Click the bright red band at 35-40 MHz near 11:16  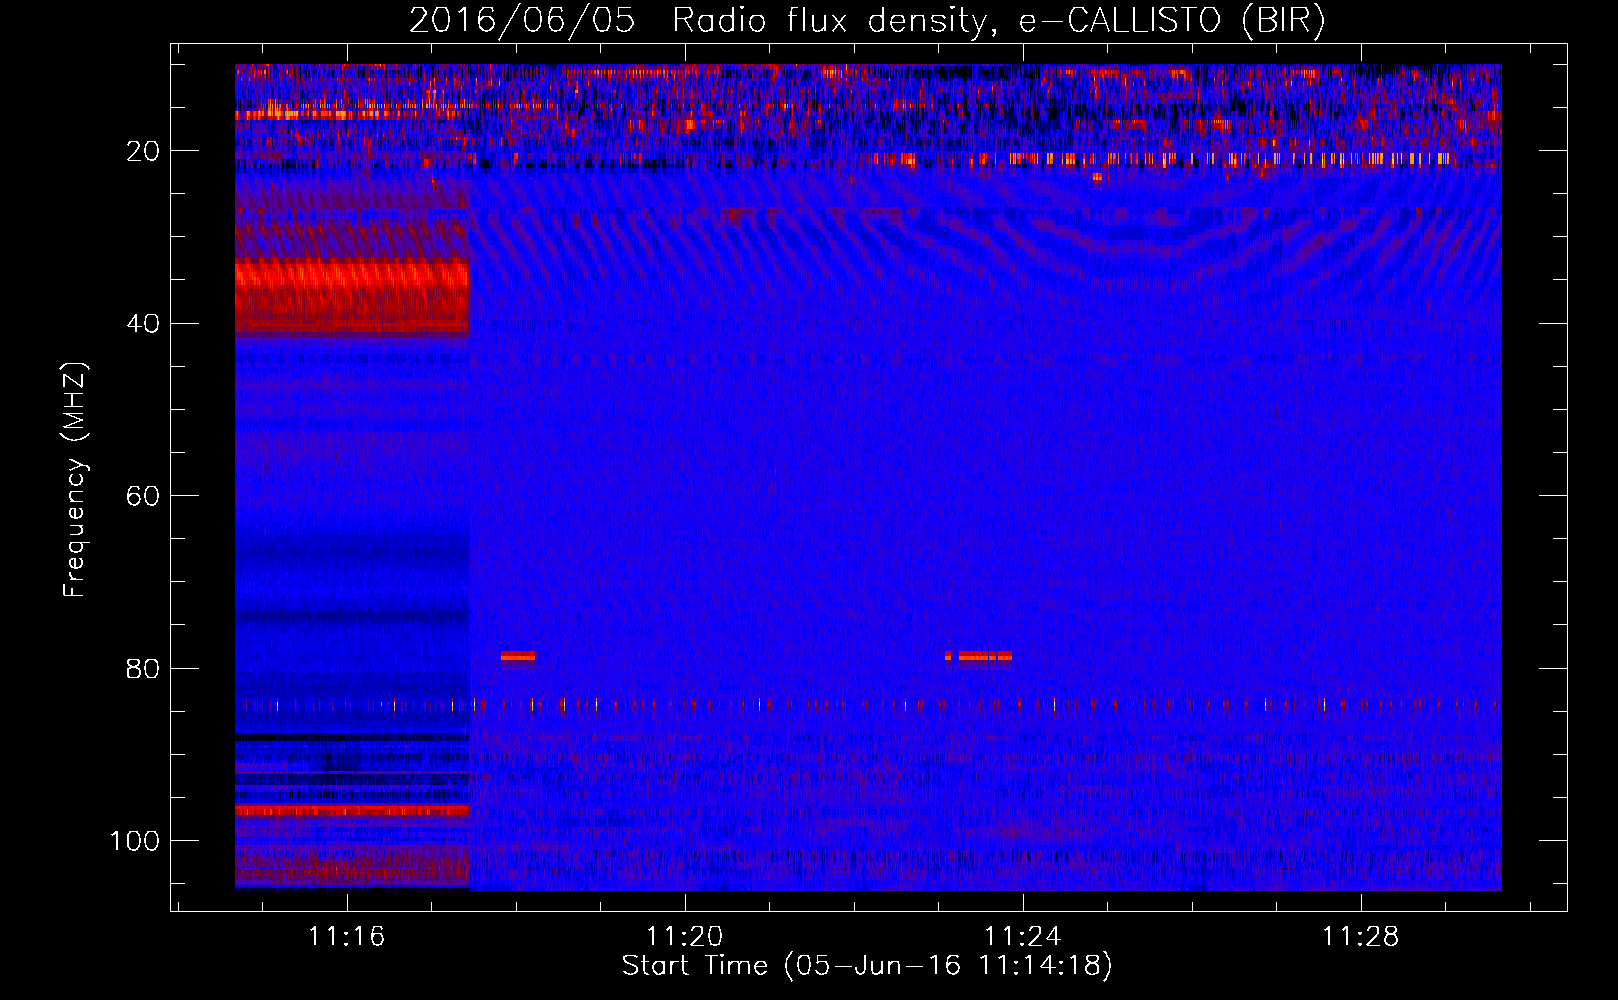coord(352,297)
